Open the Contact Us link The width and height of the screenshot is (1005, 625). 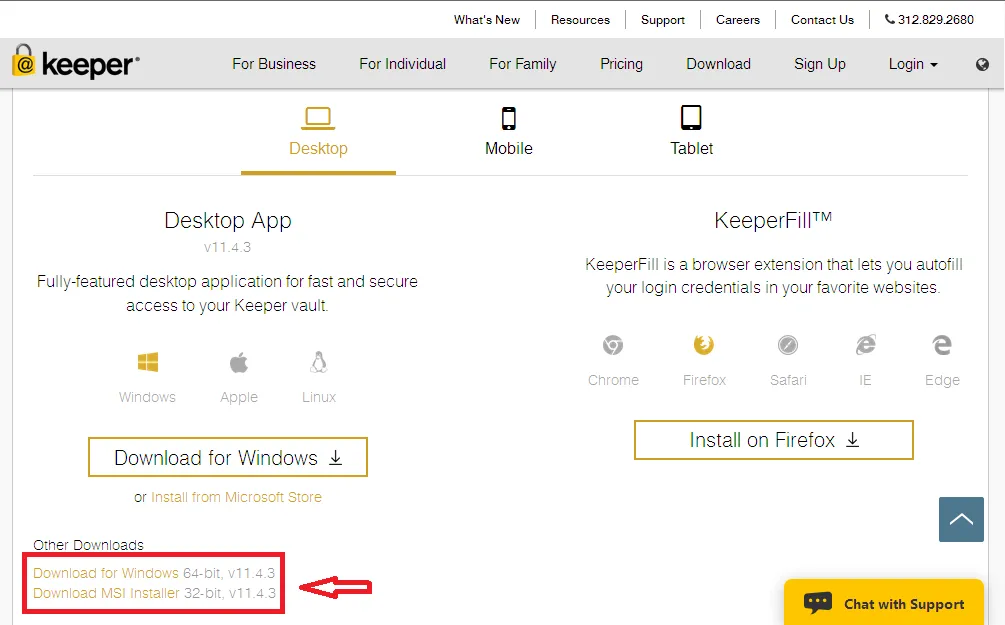click(x=822, y=20)
